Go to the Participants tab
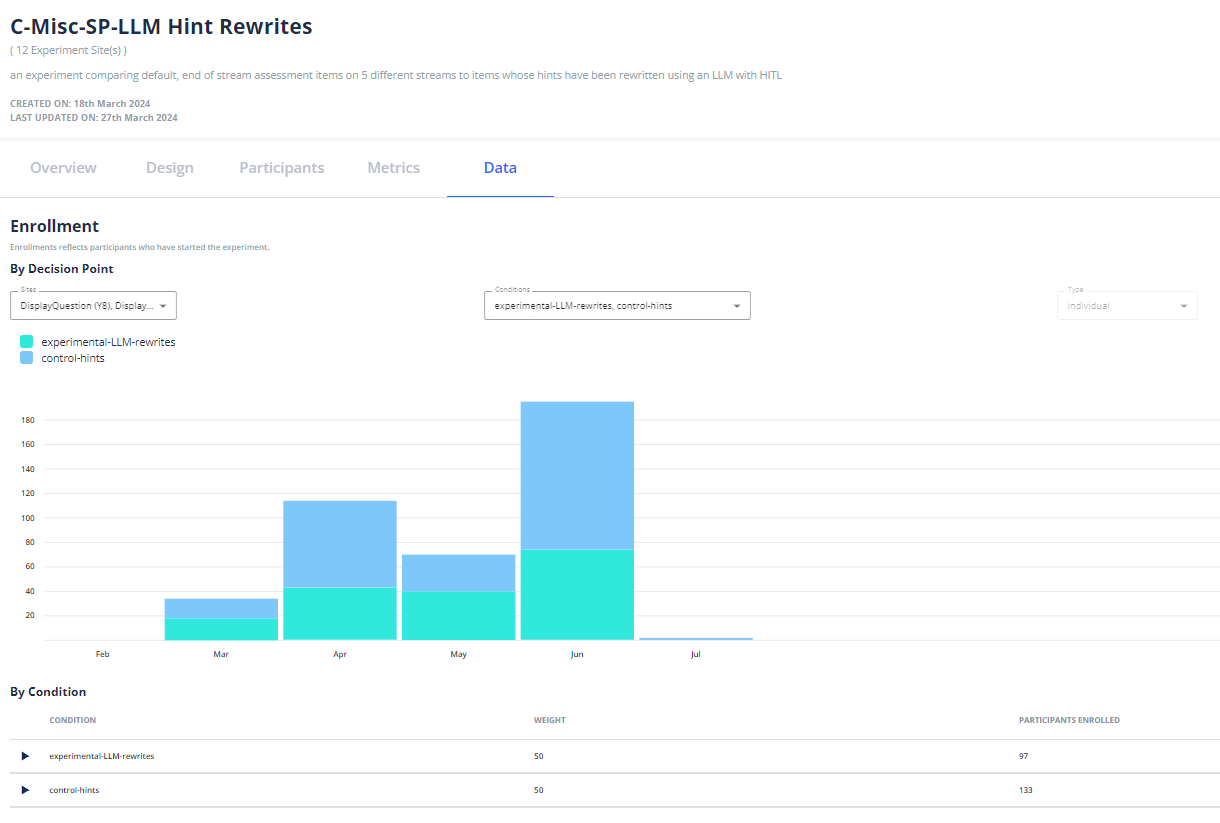This screenshot has width=1220, height=823. pyautogui.click(x=282, y=168)
